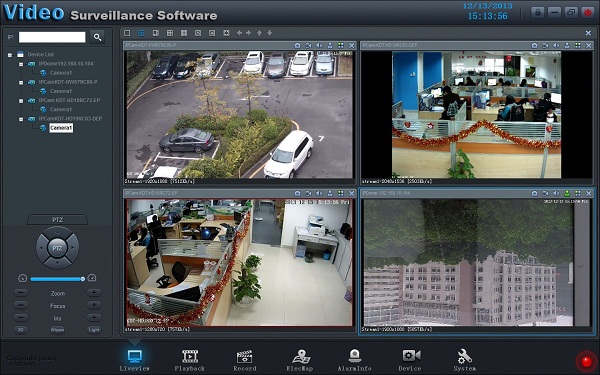Go to next page right arrow

coord(248,33)
